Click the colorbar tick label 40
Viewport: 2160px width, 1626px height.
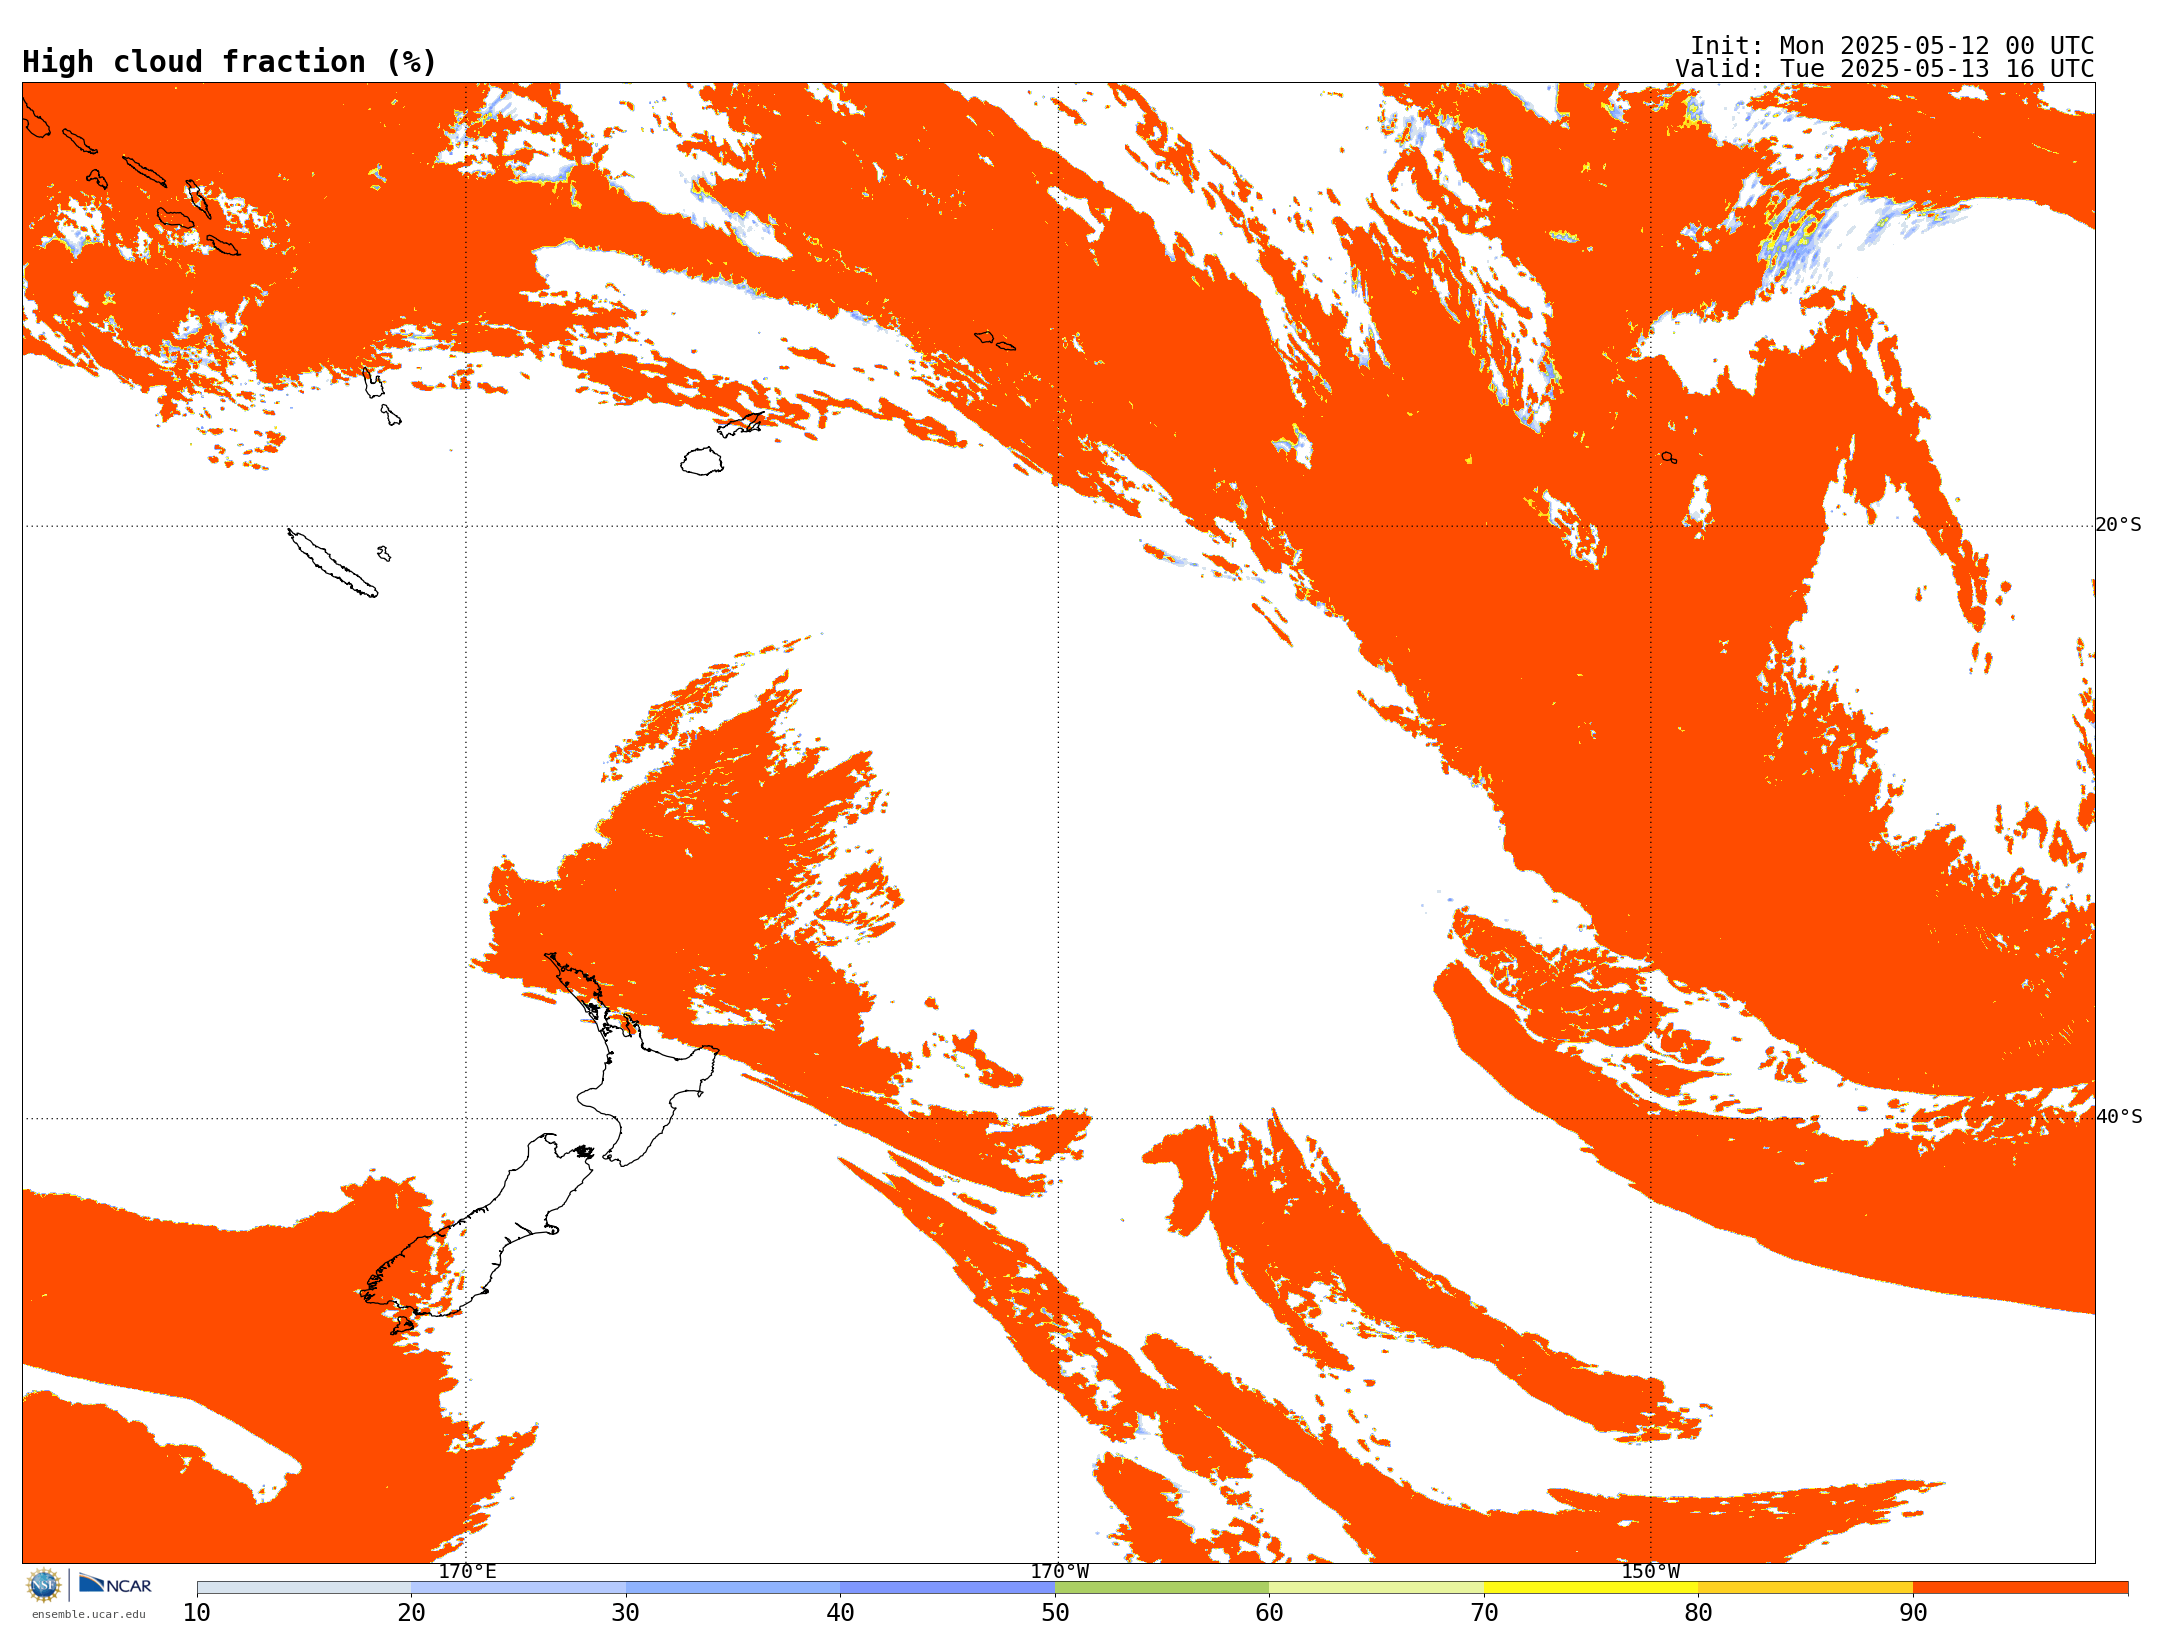click(x=840, y=1613)
